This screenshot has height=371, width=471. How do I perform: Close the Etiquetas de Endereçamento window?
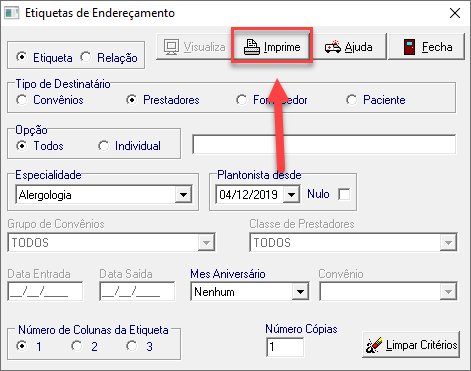(x=455, y=13)
